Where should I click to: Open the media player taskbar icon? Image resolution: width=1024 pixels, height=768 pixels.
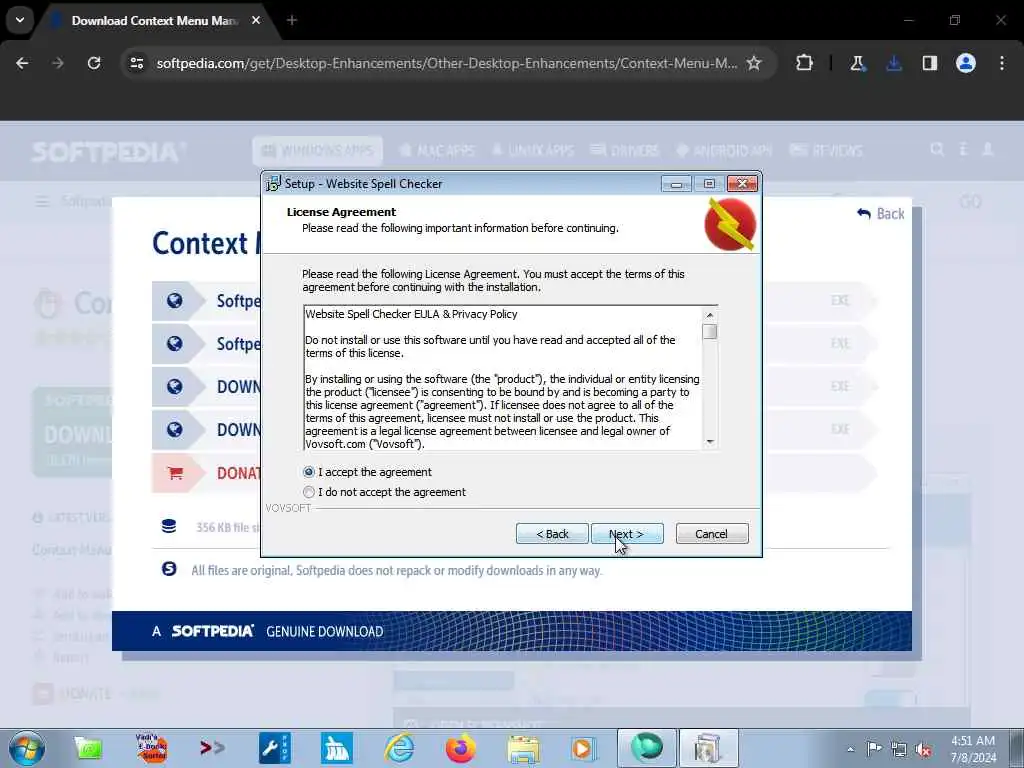(583, 748)
